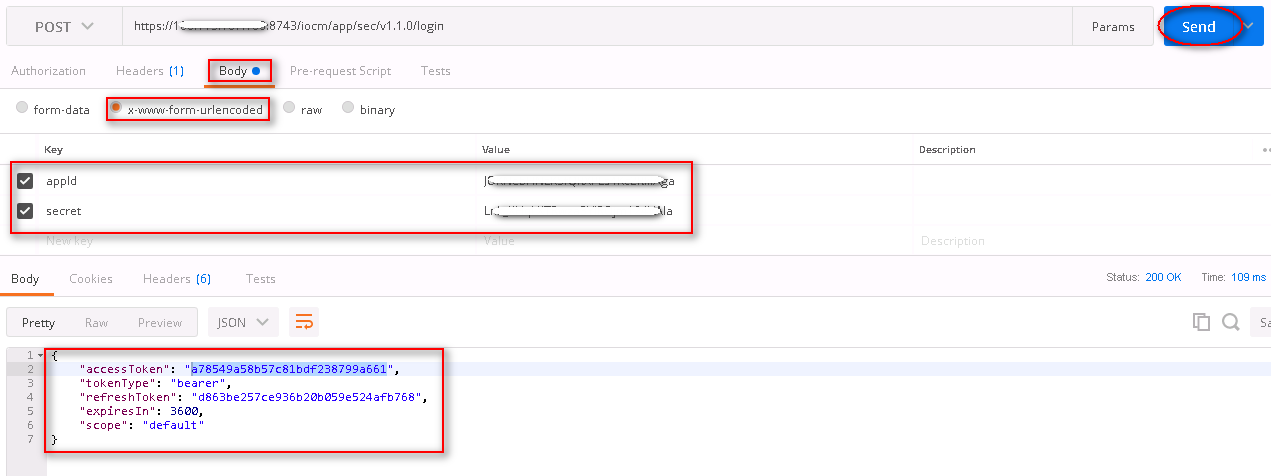Viewport: 1271px width, 476px height.
Task: Select the raw body type
Action: point(289,108)
